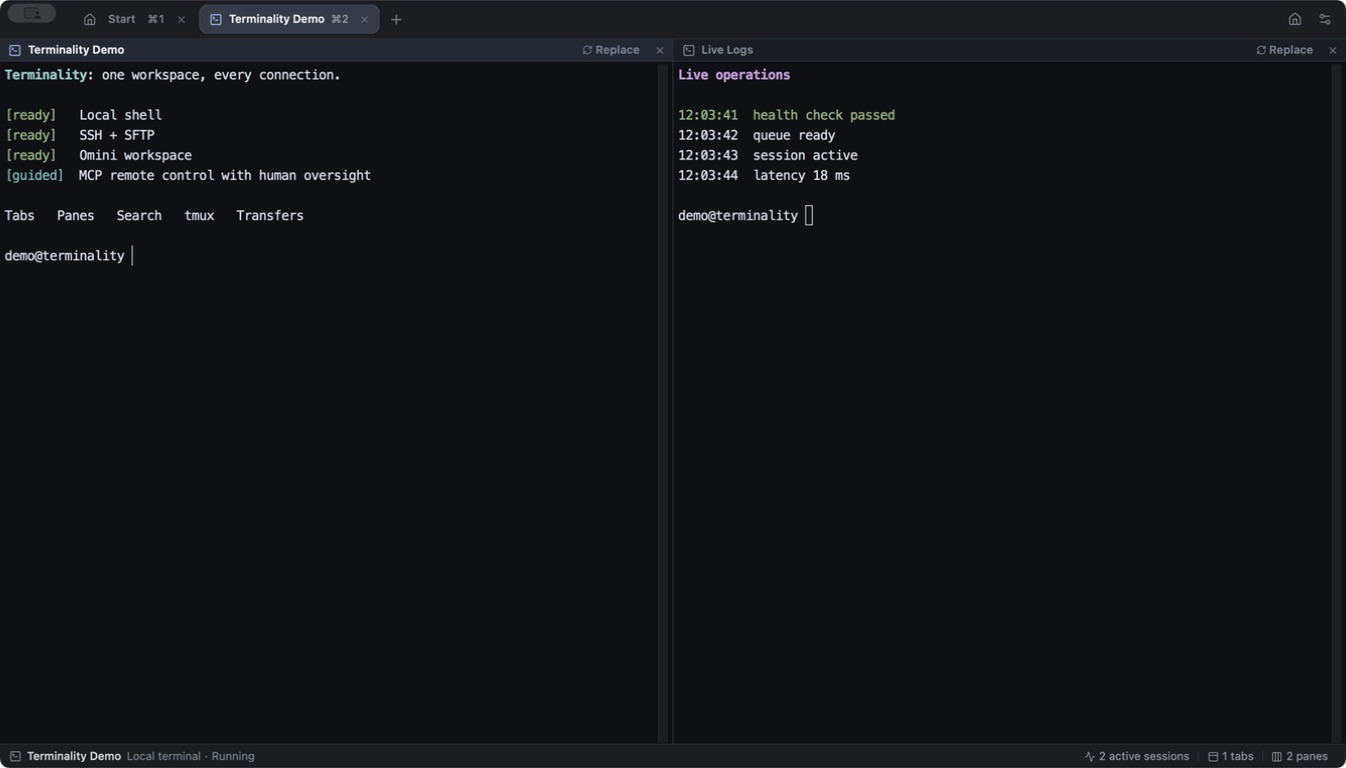
Task: Focus the Live Logs demo@terminality prompt
Action: [x=745, y=215]
